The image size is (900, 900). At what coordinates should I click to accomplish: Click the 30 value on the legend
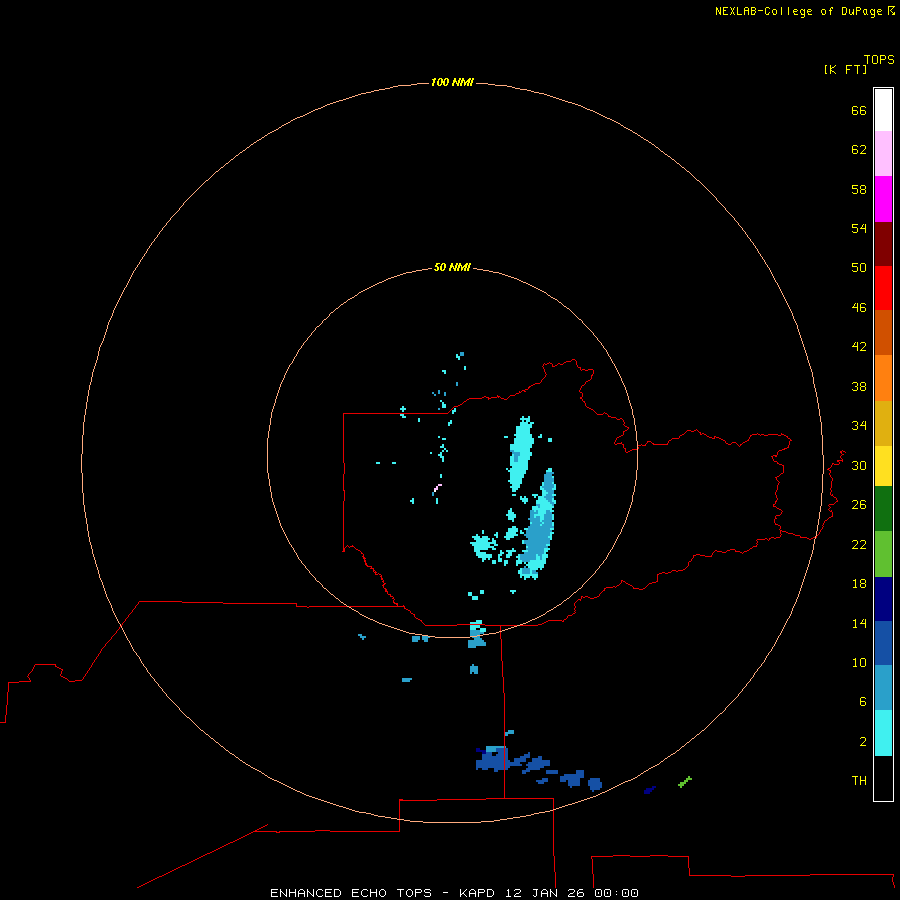pyautogui.click(x=859, y=465)
